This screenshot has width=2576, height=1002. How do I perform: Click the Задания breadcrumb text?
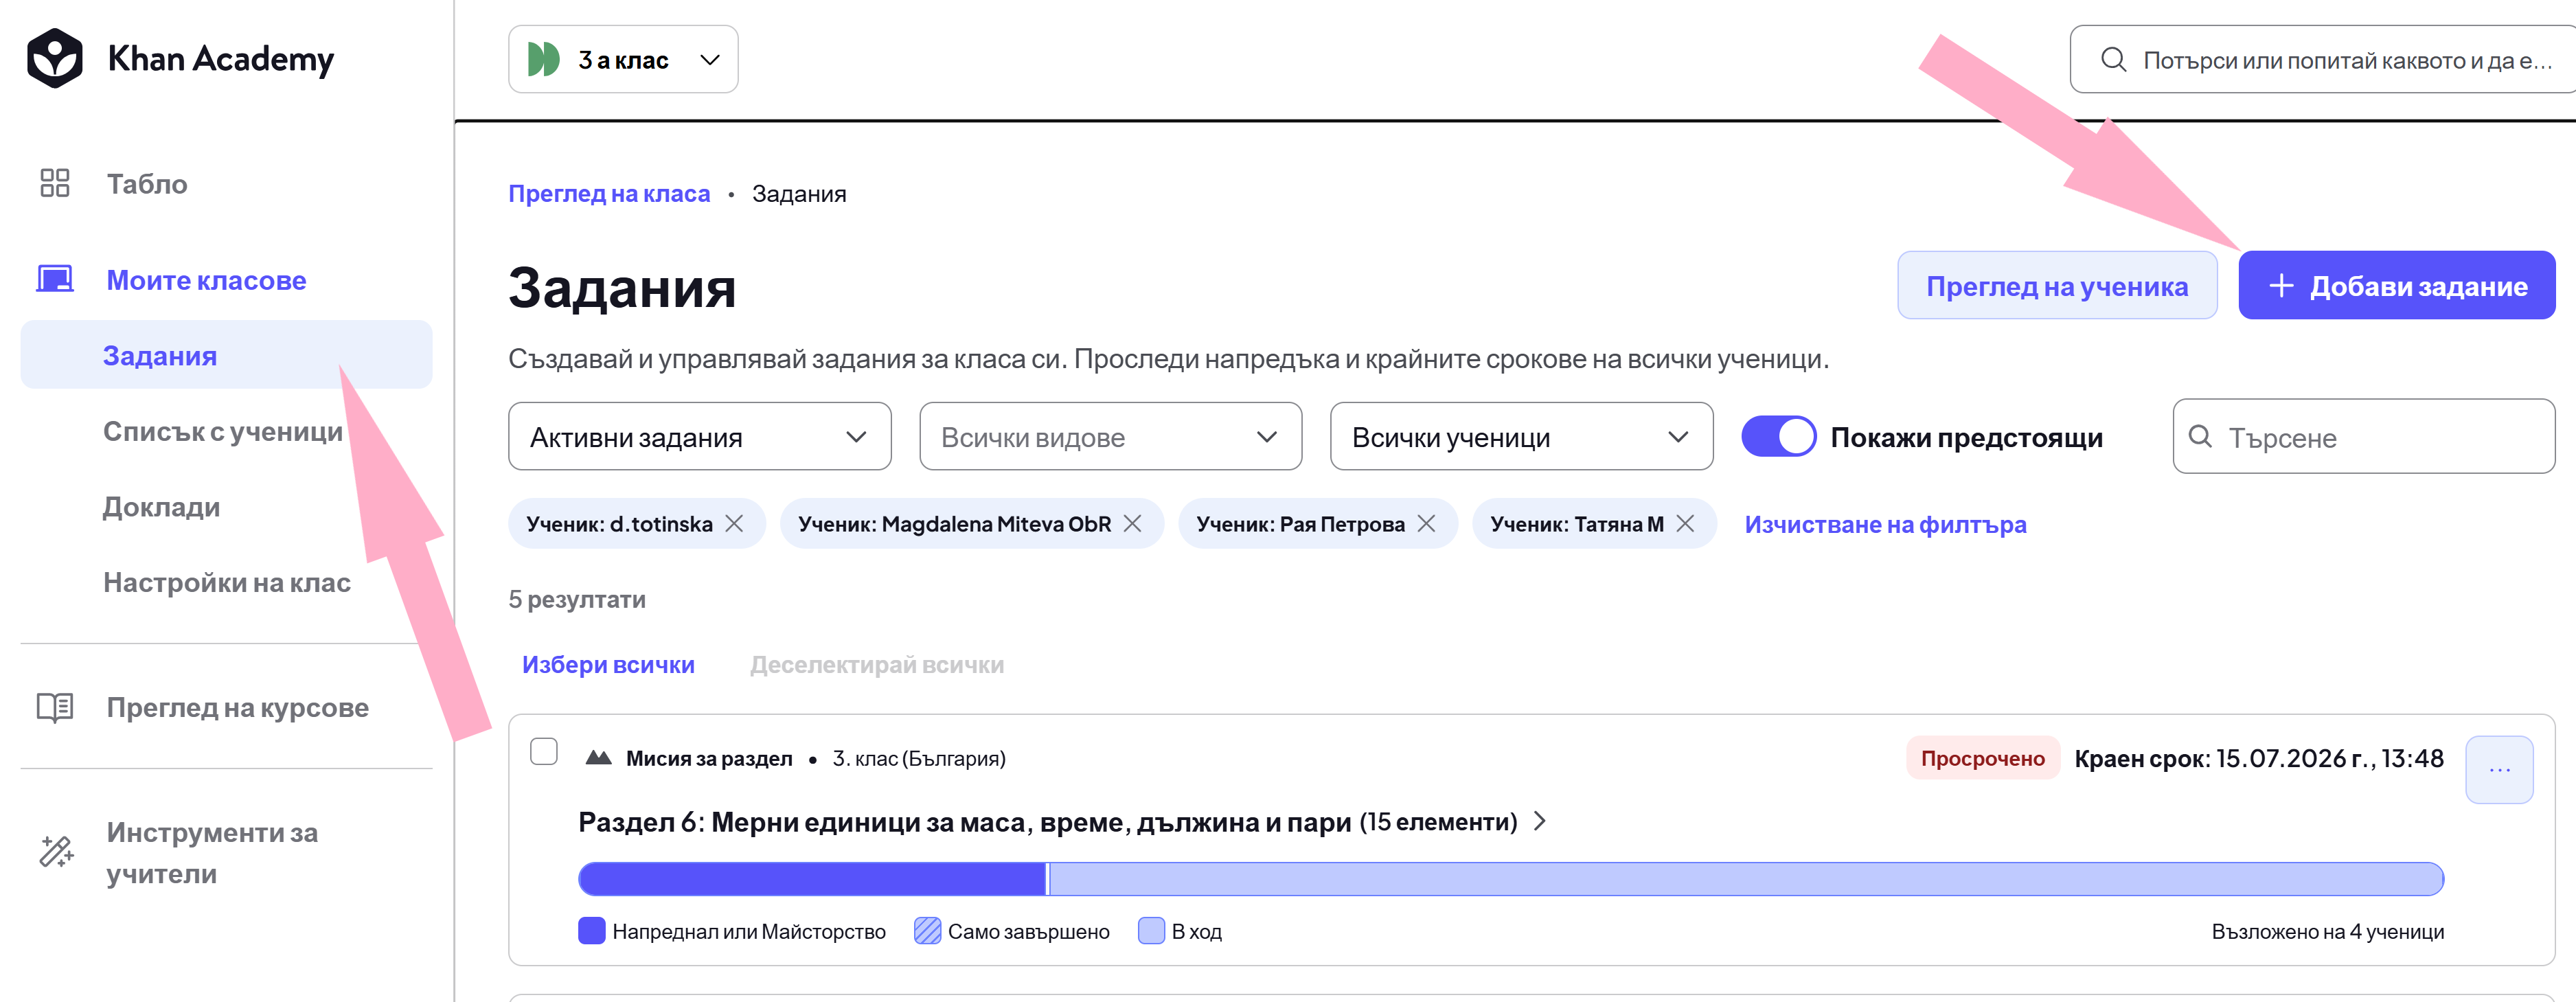tap(799, 194)
